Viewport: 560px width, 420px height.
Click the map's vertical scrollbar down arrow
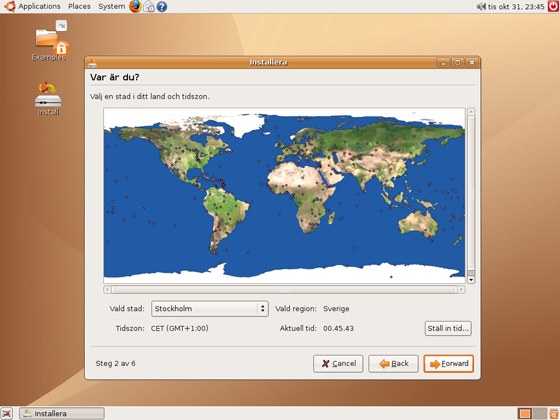(471, 280)
